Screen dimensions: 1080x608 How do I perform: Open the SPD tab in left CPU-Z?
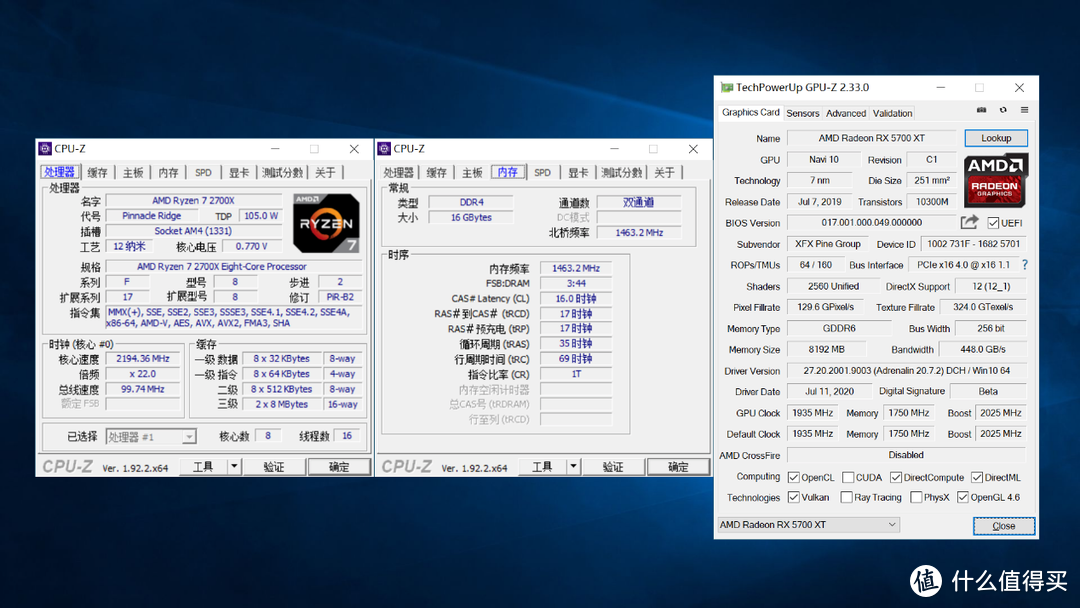[203, 172]
